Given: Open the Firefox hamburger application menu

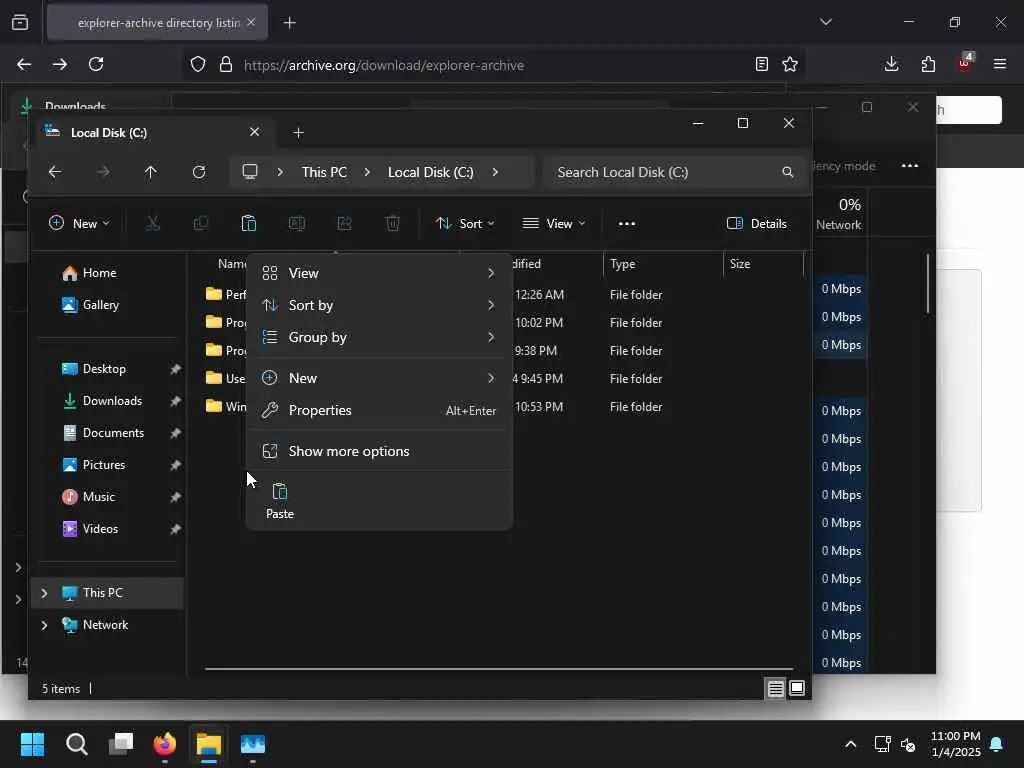Looking at the screenshot, I should click(x=1000, y=64).
